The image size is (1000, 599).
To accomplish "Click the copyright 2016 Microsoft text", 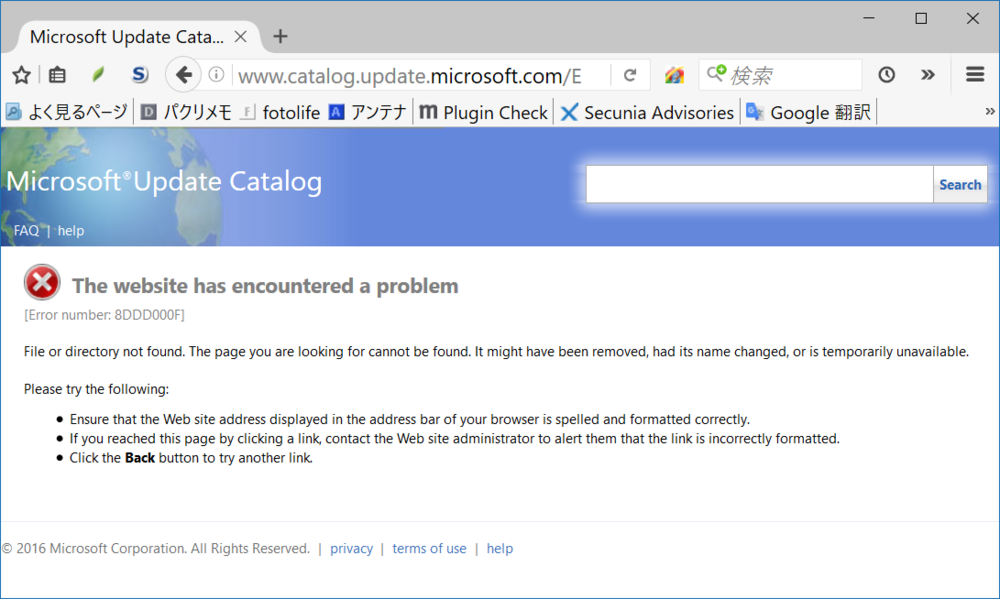I will click(x=156, y=549).
